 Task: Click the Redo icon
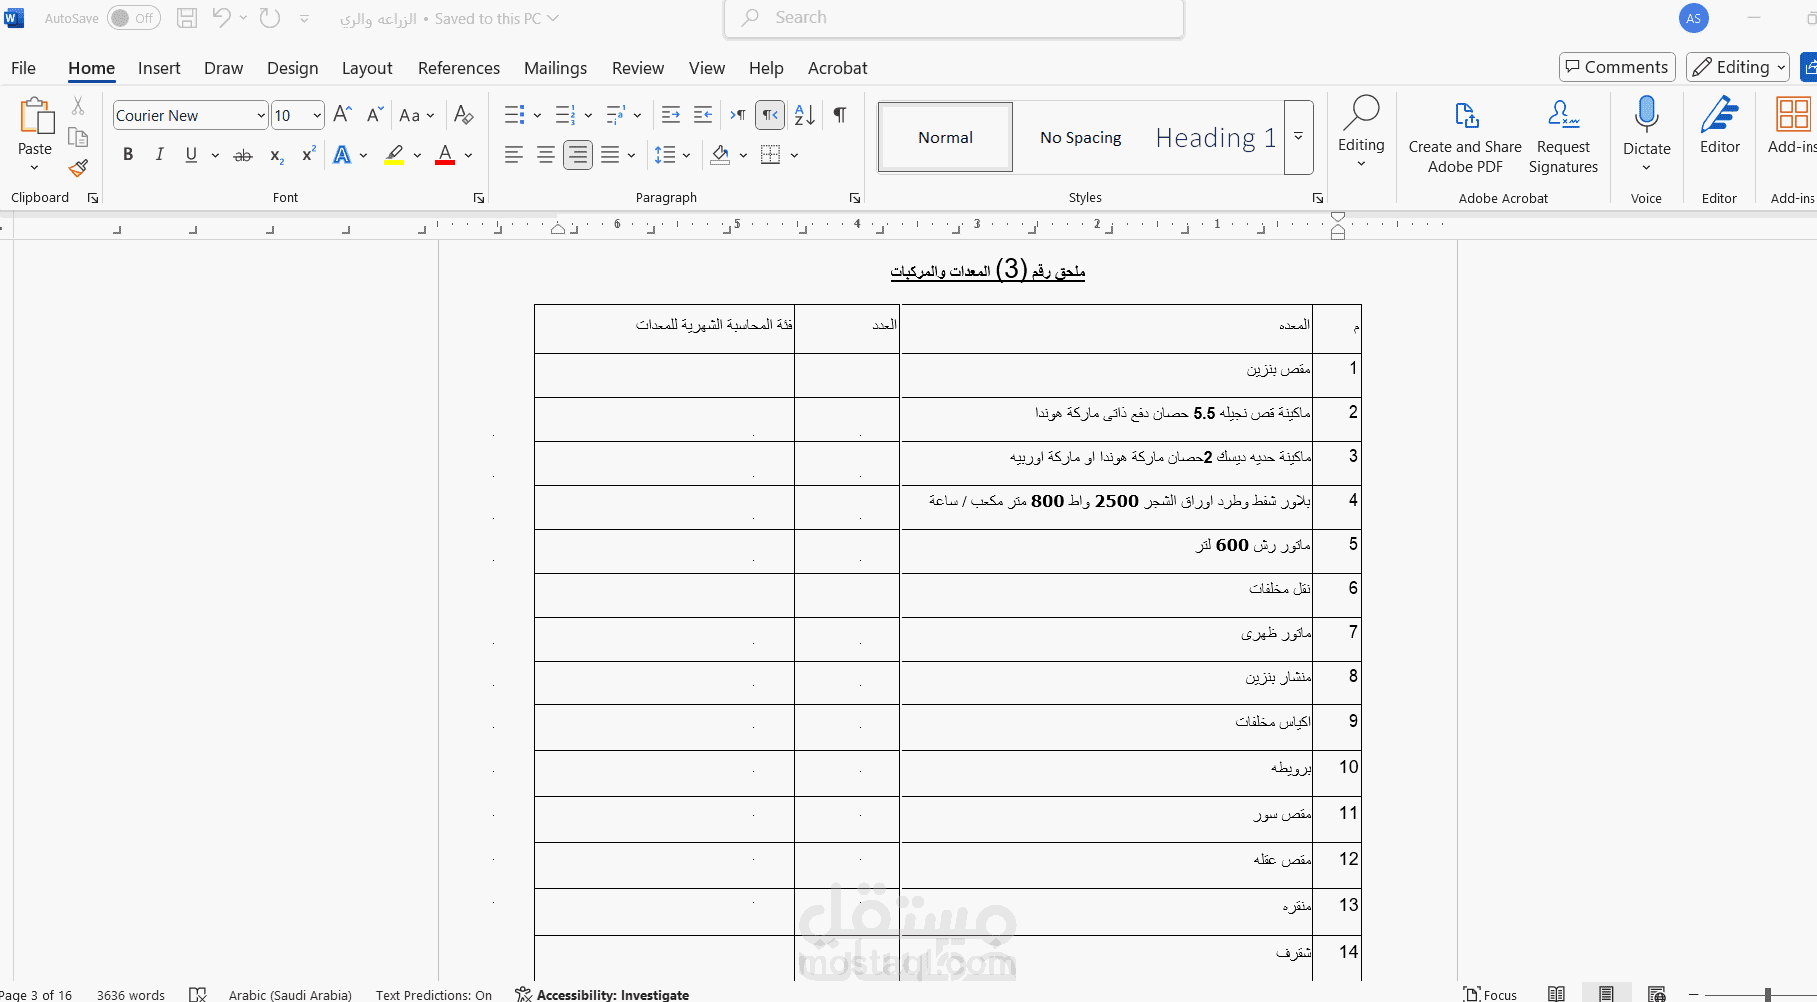pyautogui.click(x=270, y=18)
